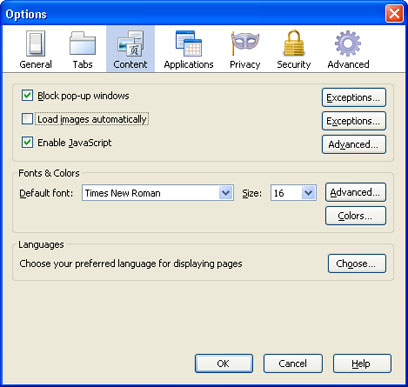The image size is (408, 387).
Task: Uncheck Block pop-up windows checkbox
Action: [27, 95]
